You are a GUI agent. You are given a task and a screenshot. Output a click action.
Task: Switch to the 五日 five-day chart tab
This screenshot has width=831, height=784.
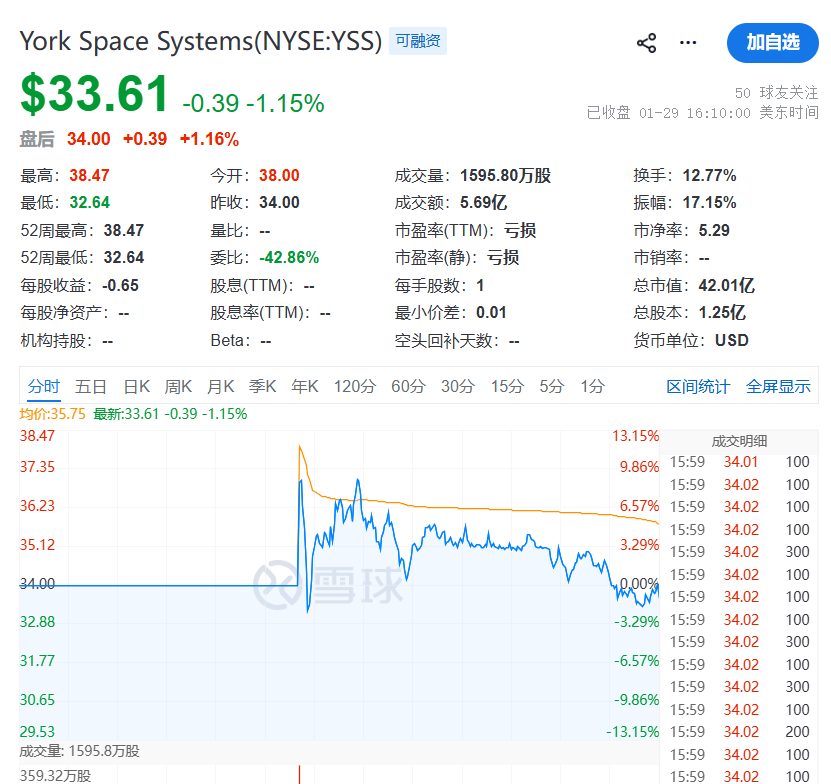91,386
